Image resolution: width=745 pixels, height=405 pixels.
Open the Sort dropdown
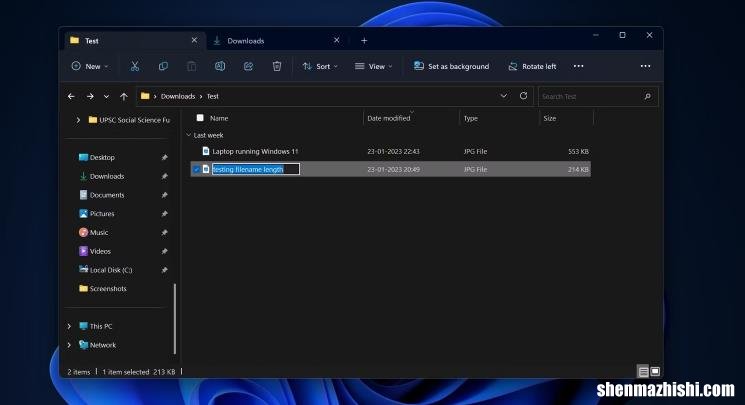(x=320, y=66)
